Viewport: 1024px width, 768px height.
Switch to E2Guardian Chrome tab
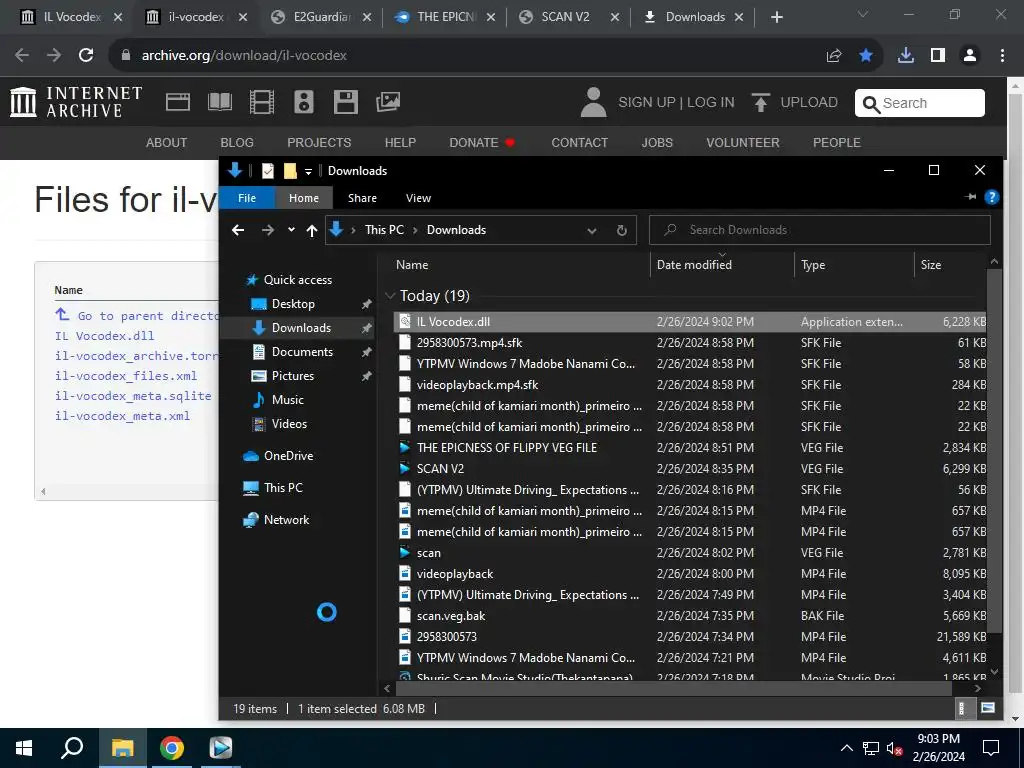point(322,17)
